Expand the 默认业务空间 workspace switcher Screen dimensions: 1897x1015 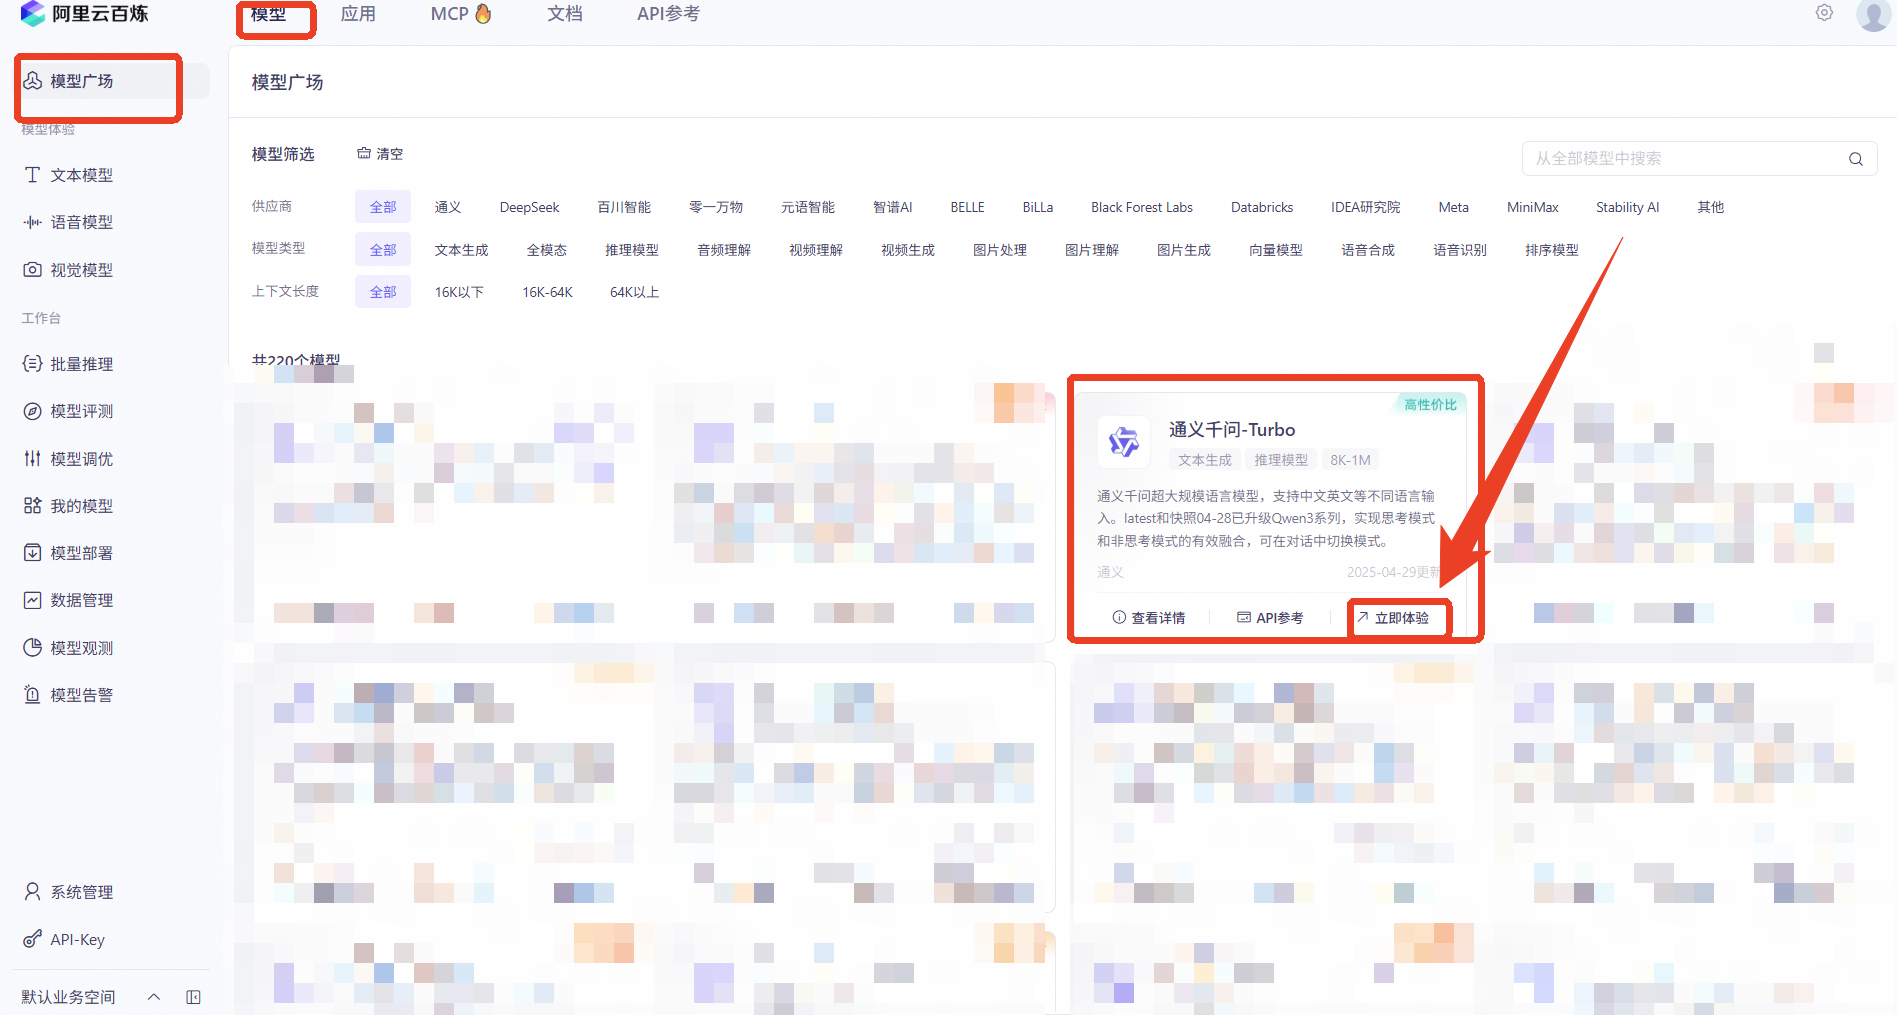coord(154,997)
